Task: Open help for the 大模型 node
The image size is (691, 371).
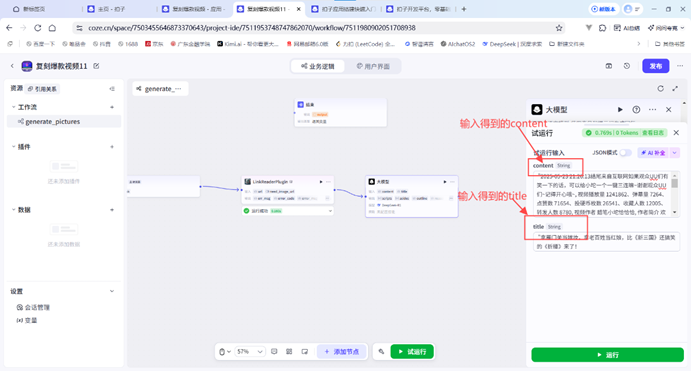Action: 636,109
